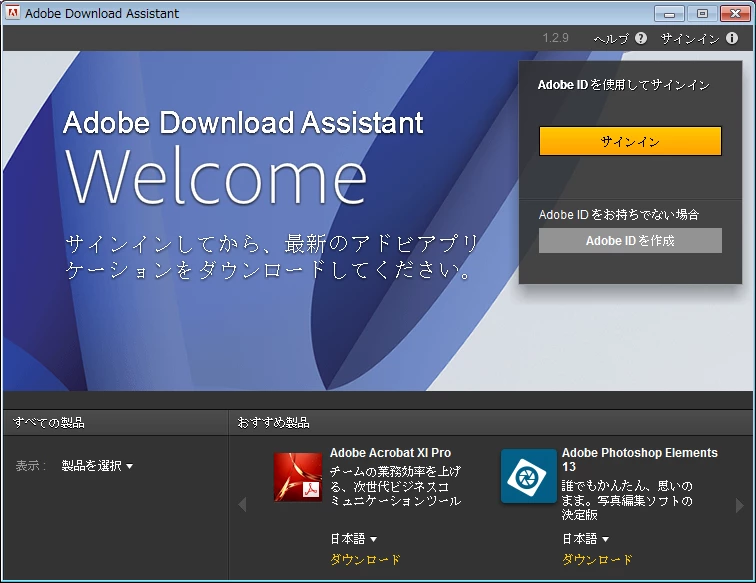Click the 表示： label
The height and width of the screenshot is (583, 756).
pyautogui.click(x=31, y=466)
